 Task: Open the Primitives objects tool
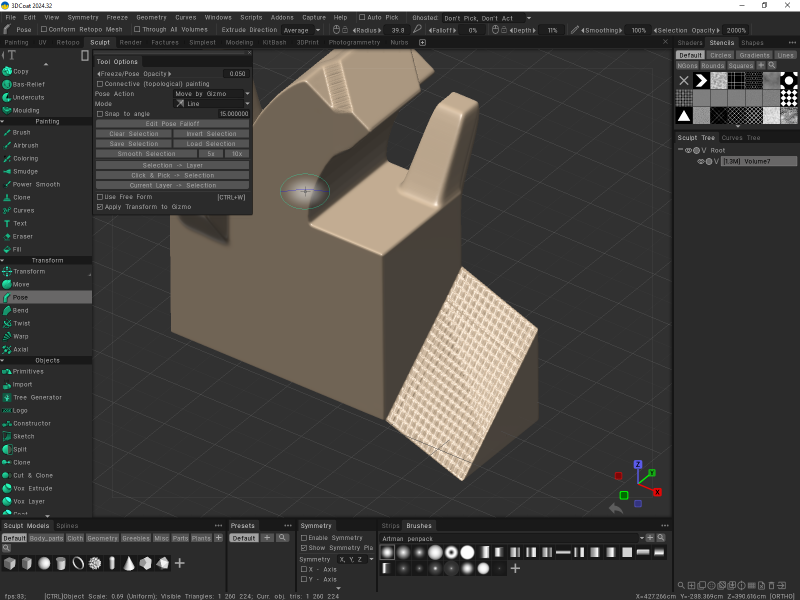tap(28, 372)
